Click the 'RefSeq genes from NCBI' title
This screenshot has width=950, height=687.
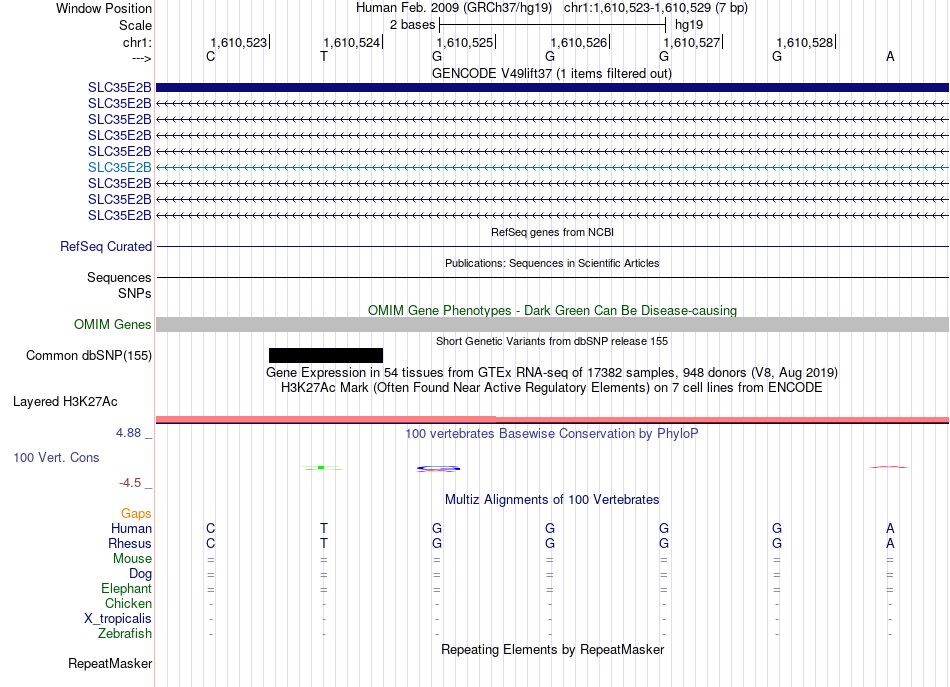click(552, 232)
